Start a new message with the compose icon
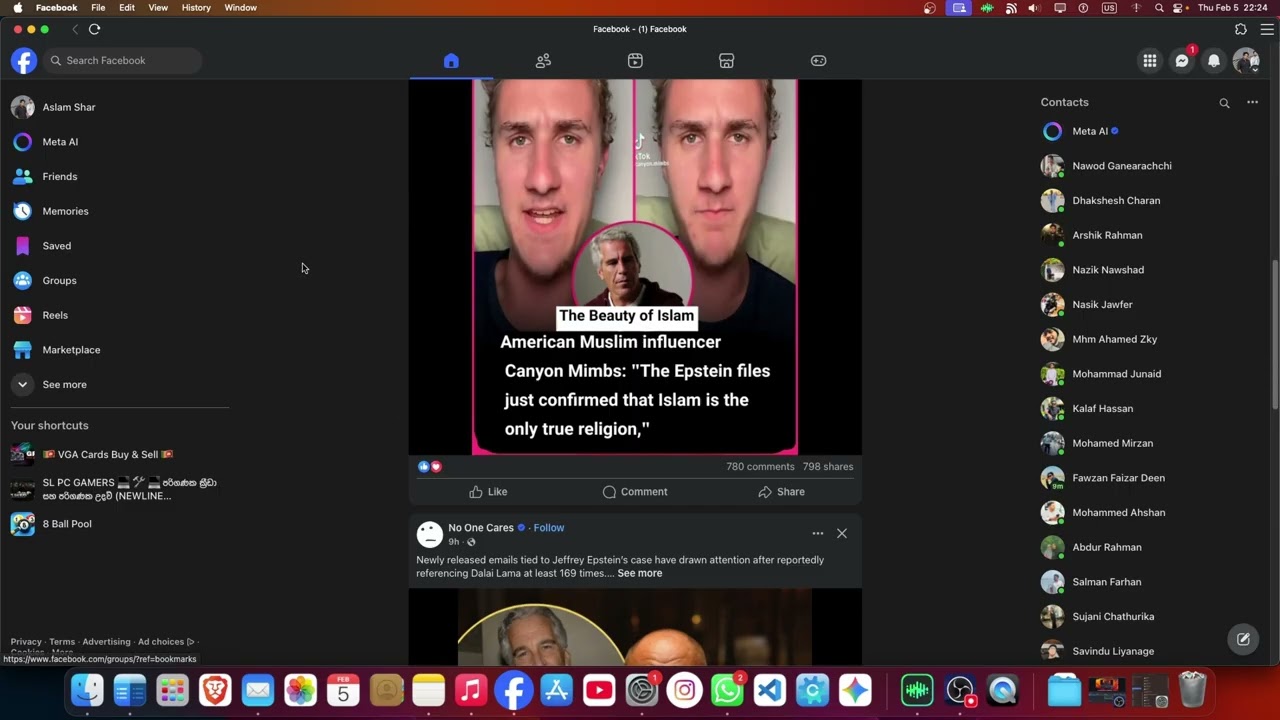The width and height of the screenshot is (1280, 720). 1243,639
